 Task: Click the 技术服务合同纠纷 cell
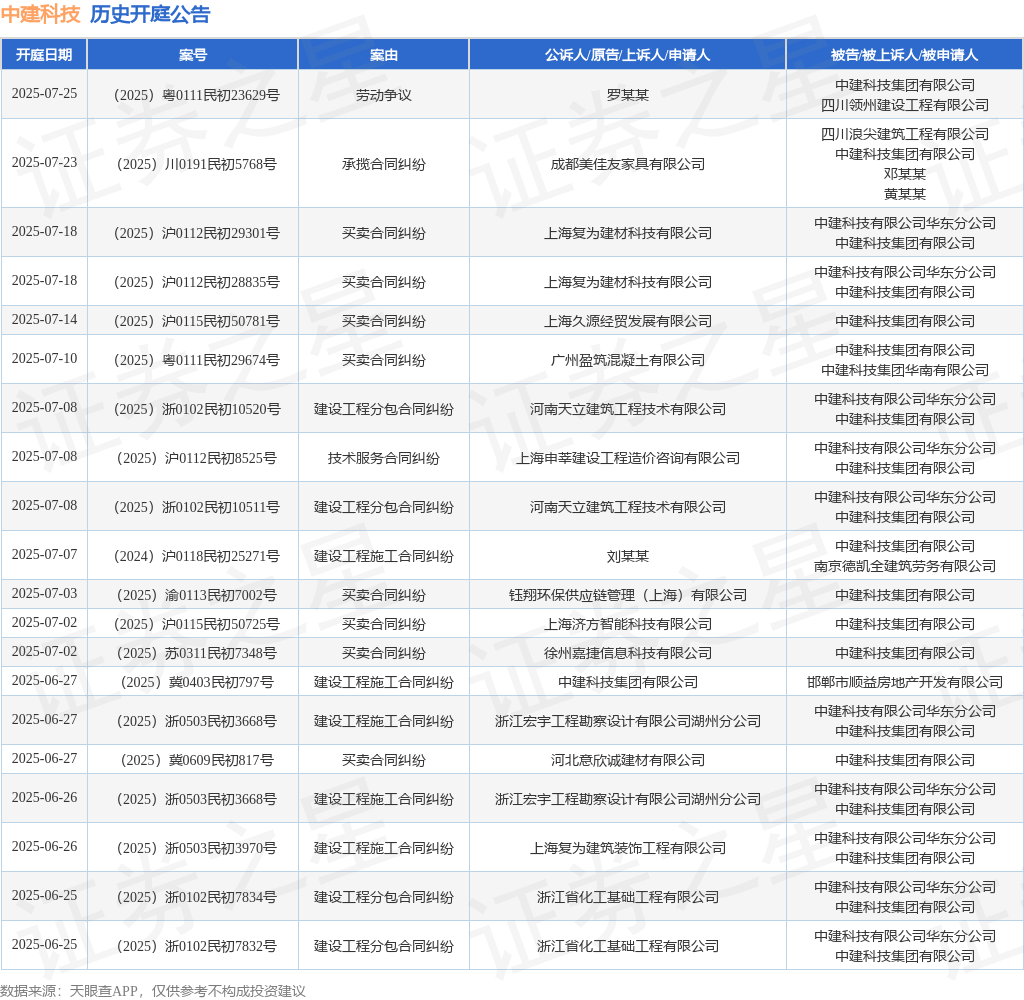(383, 458)
